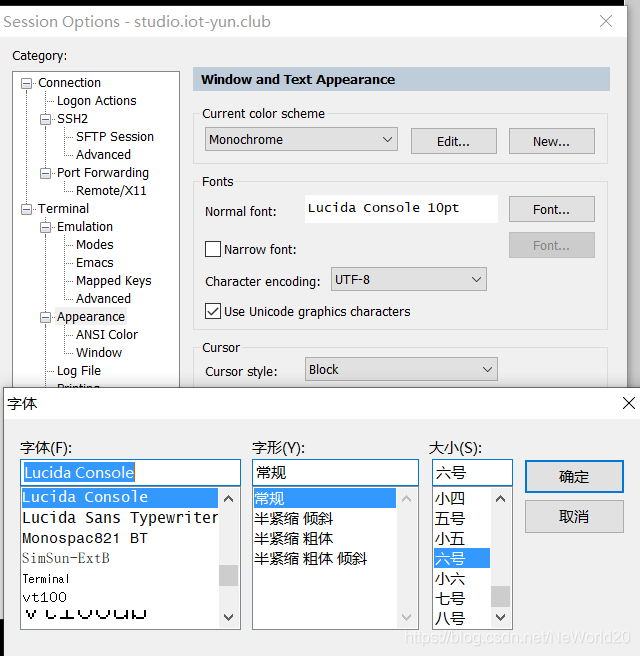Screen dimensions: 640x656
Task: Select 六号 in the size list
Action: pyautogui.click(x=462, y=559)
